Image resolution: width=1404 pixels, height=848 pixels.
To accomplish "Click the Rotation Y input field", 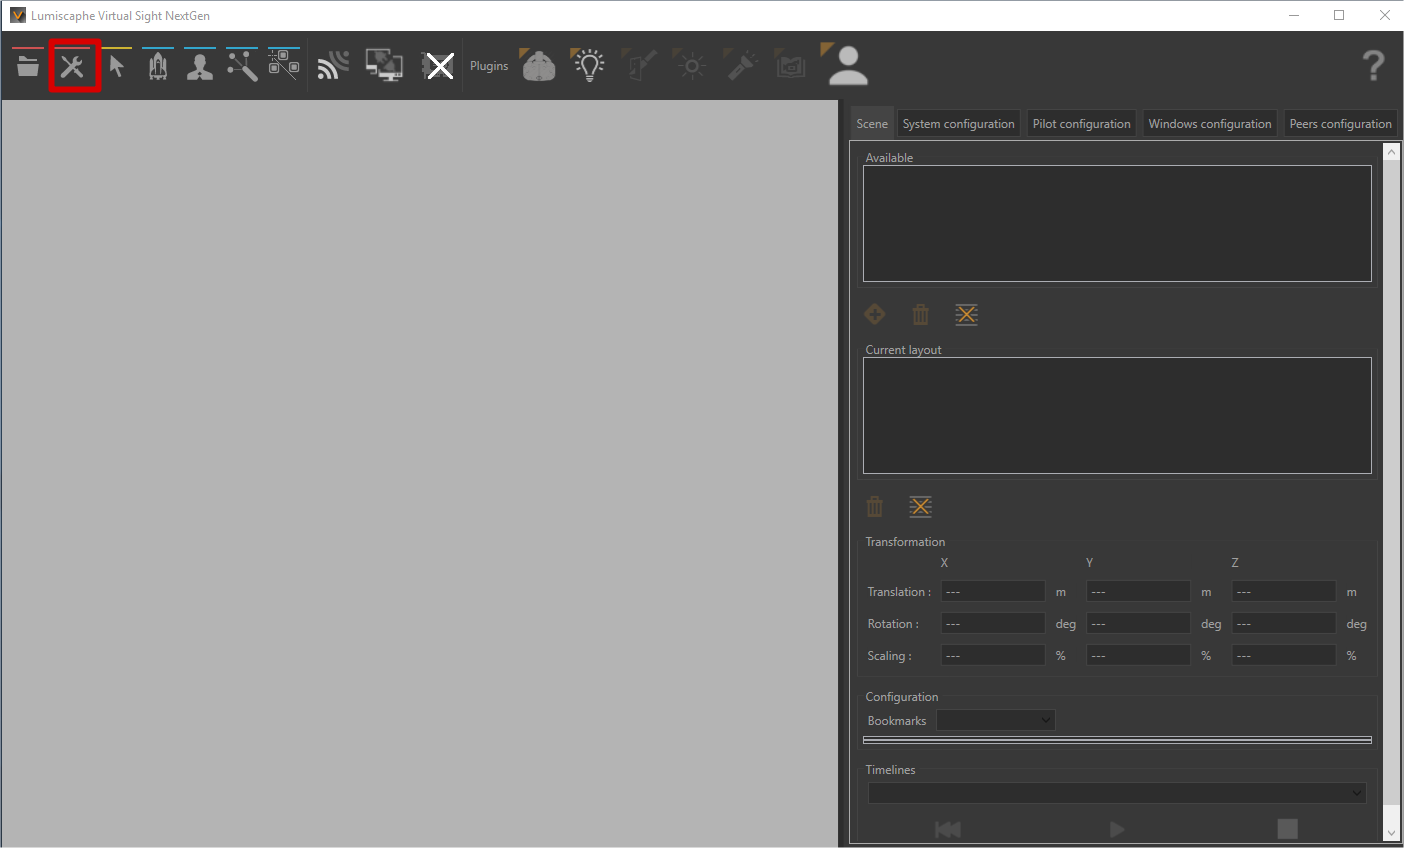I will [x=1138, y=624].
